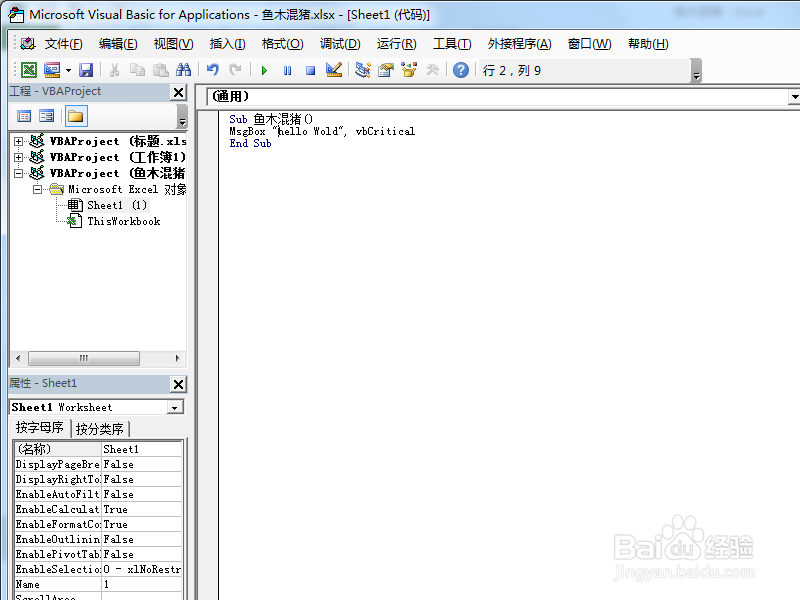This screenshot has height=600, width=800.
Task: Click the View Code icon in Project panel
Action: [x=24, y=116]
